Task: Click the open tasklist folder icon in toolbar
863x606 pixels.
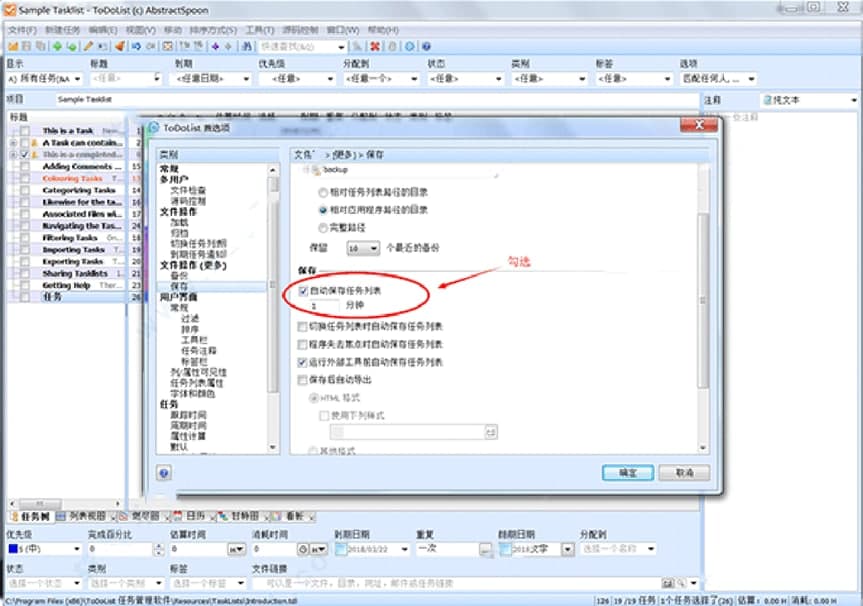Action: click(13, 46)
